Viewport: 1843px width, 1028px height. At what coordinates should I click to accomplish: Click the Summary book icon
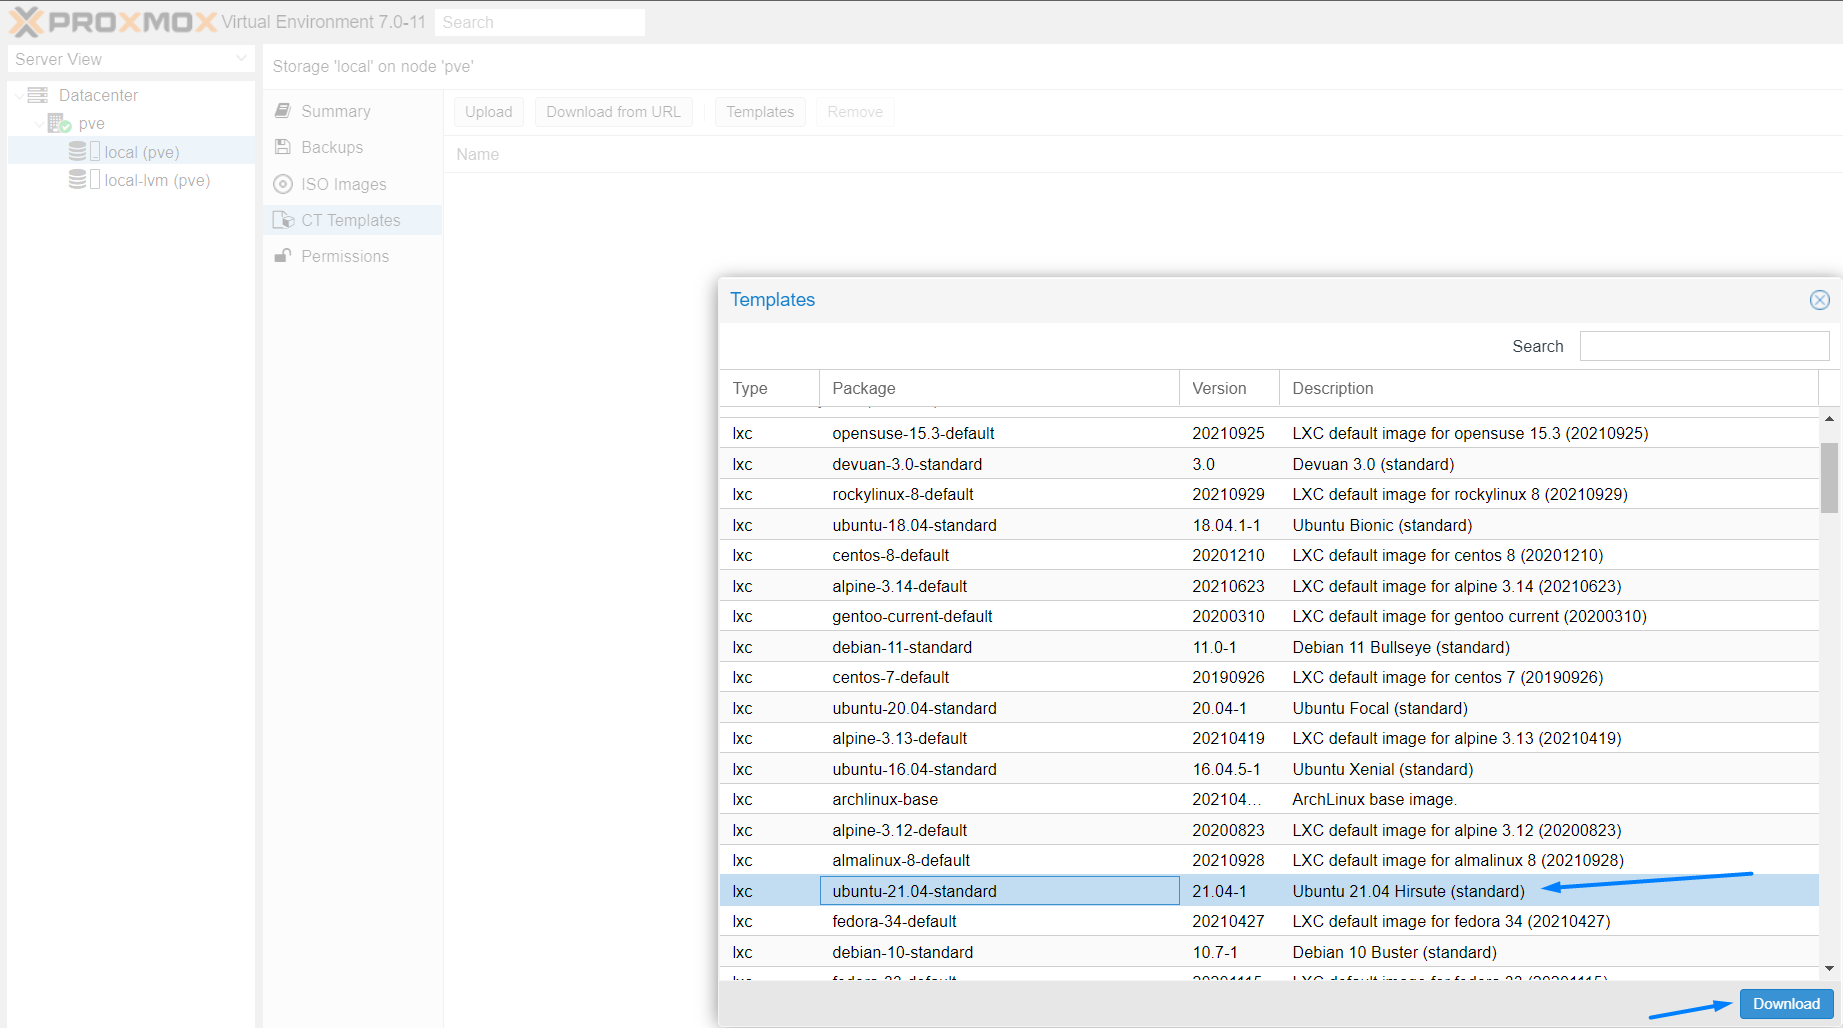click(283, 111)
